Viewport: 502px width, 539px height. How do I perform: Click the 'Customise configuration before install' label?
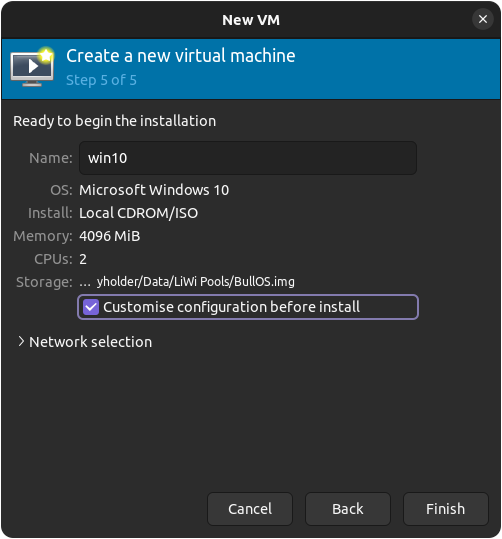pos(231,307)
